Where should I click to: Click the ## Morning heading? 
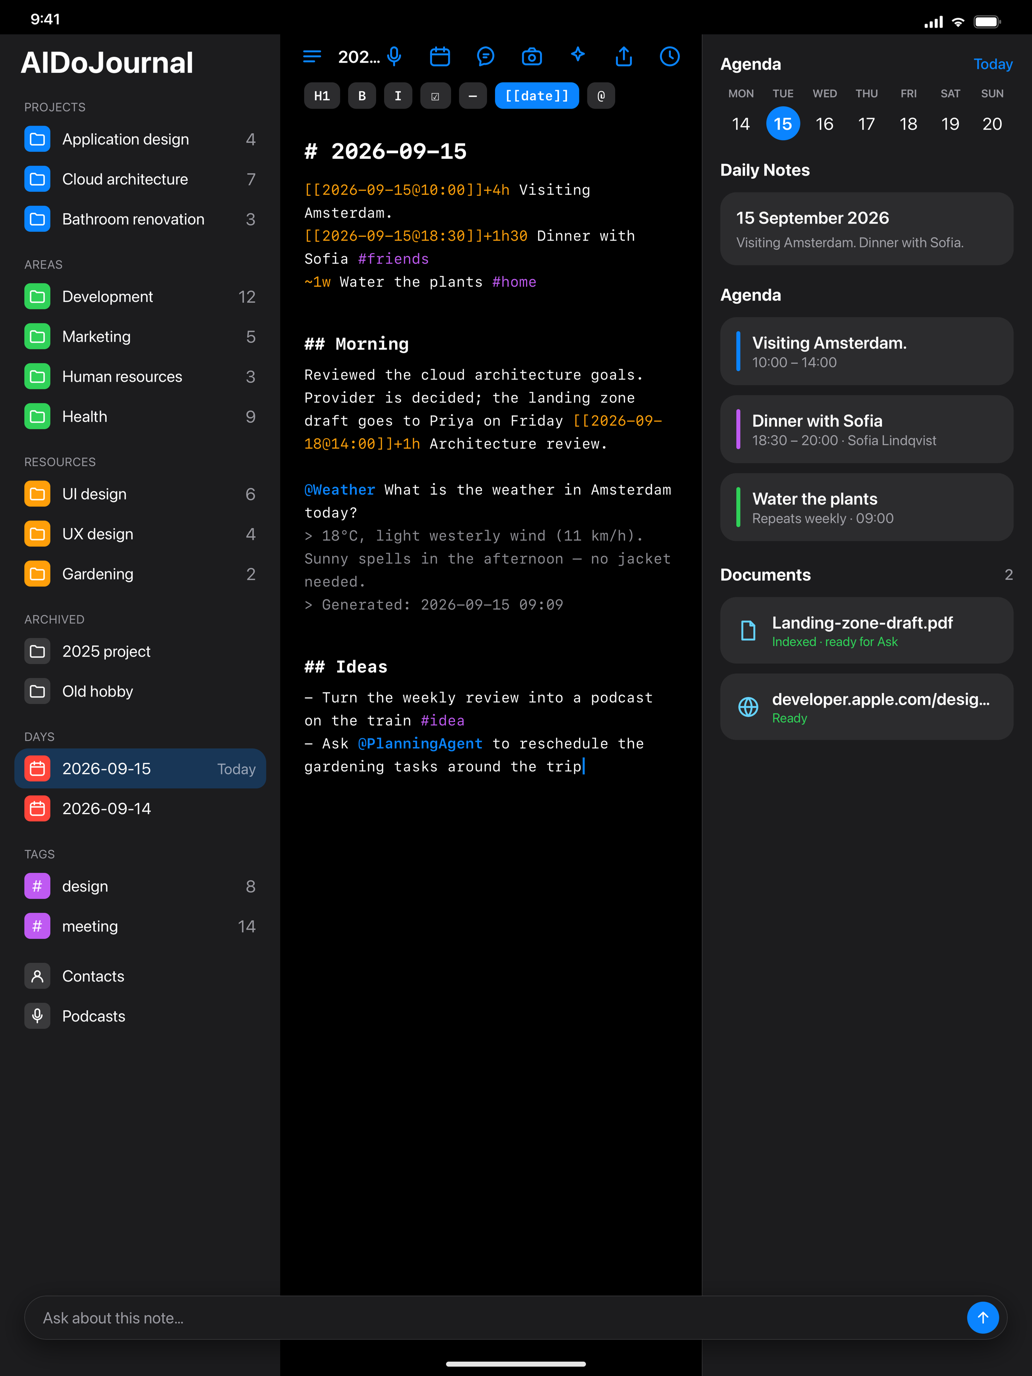[x=357, y=344]
